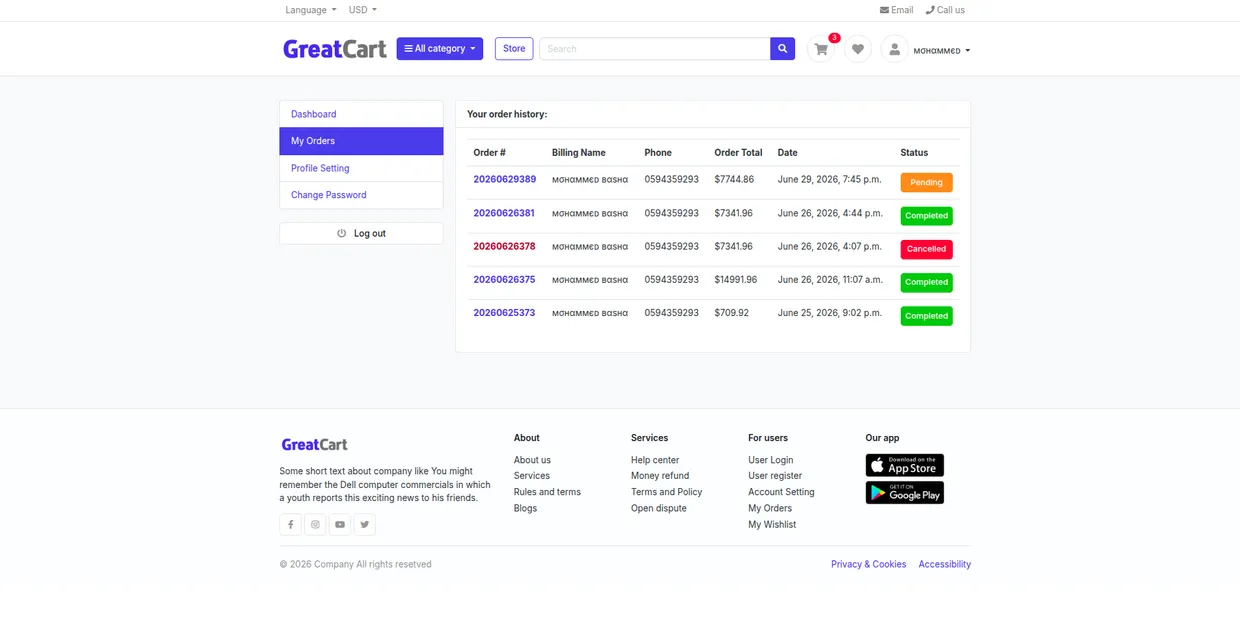Open cancelled order 20260626378
Viewport: 1240px width, 625px height.
[x=504, y=246]
